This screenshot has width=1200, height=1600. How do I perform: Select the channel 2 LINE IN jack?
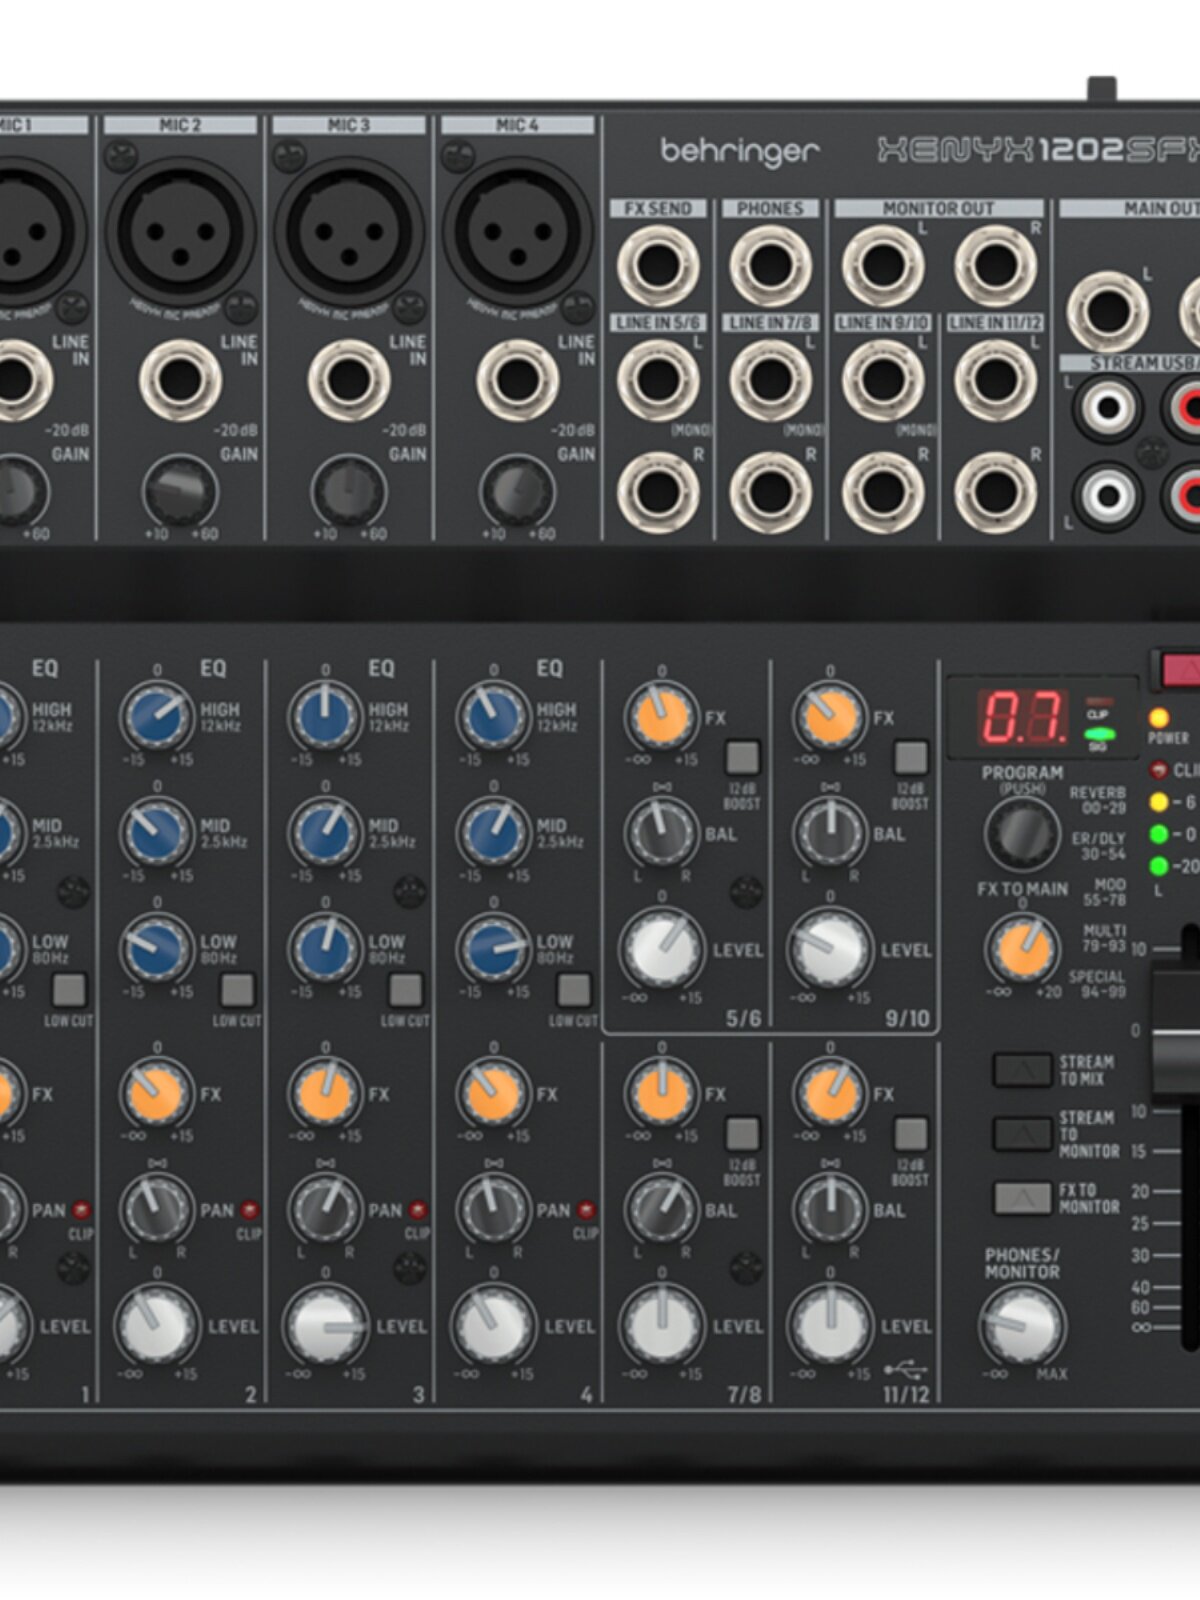click(181, 381)
